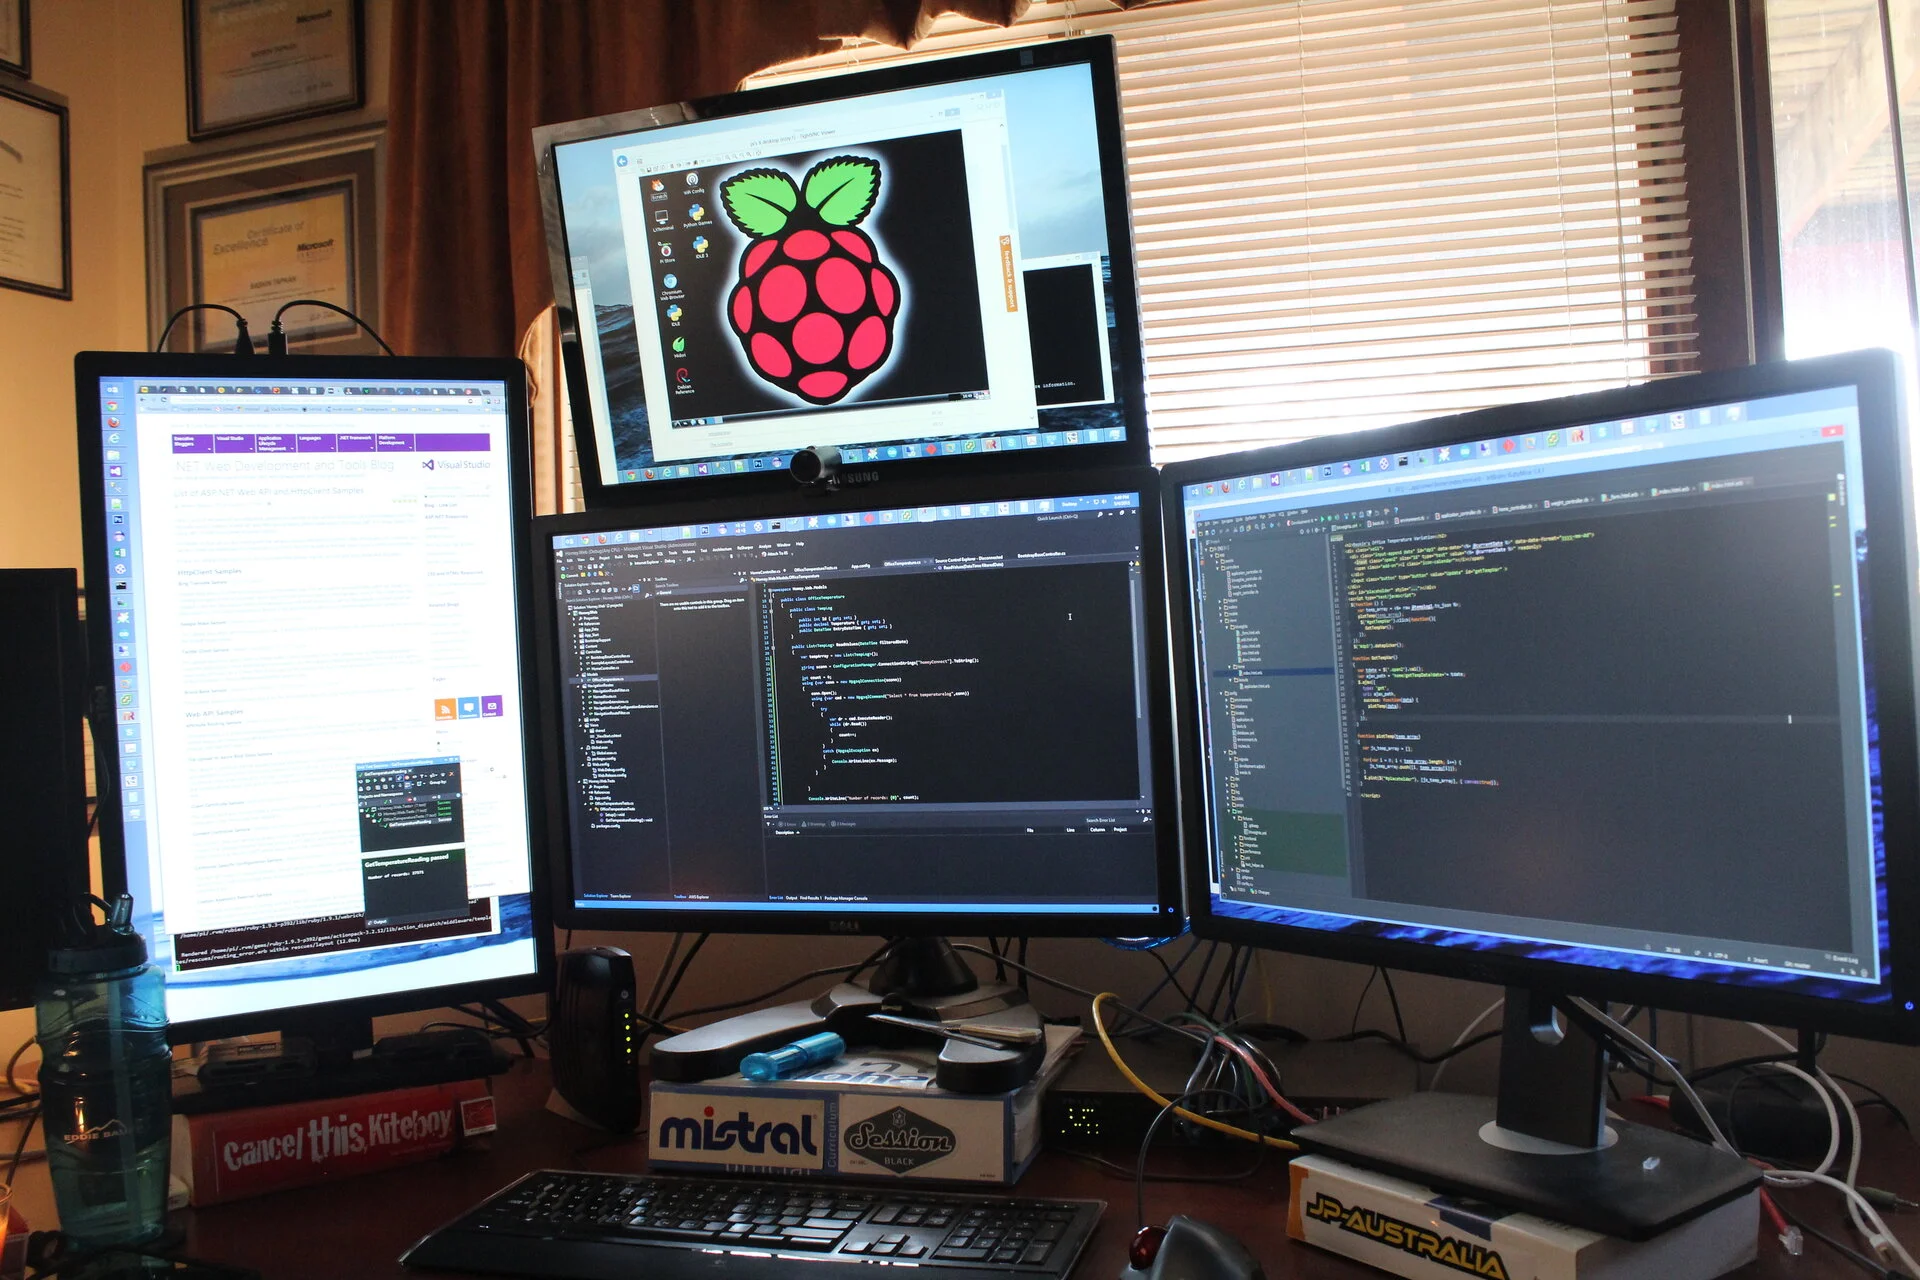Open WiFi Config desktop icon
Image resolution: width=1920 pixels, height=1280 pixels.
click(692, 181)
